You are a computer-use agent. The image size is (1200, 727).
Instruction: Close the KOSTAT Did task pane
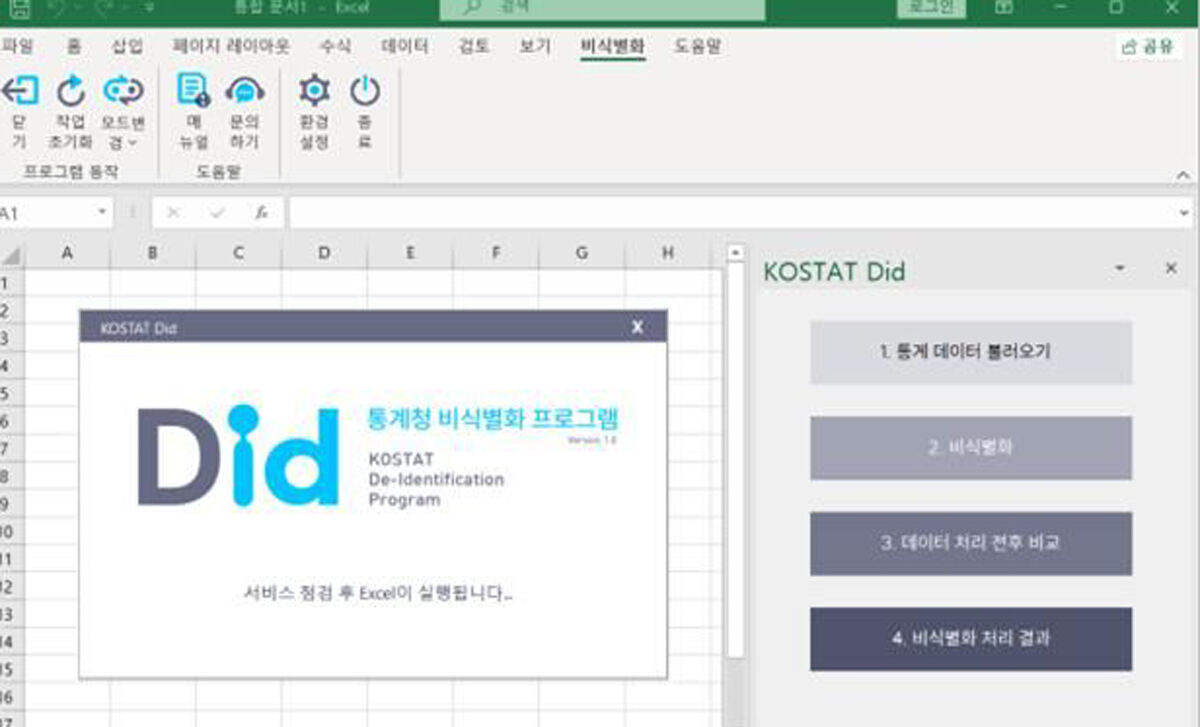tap(1171, 269)
